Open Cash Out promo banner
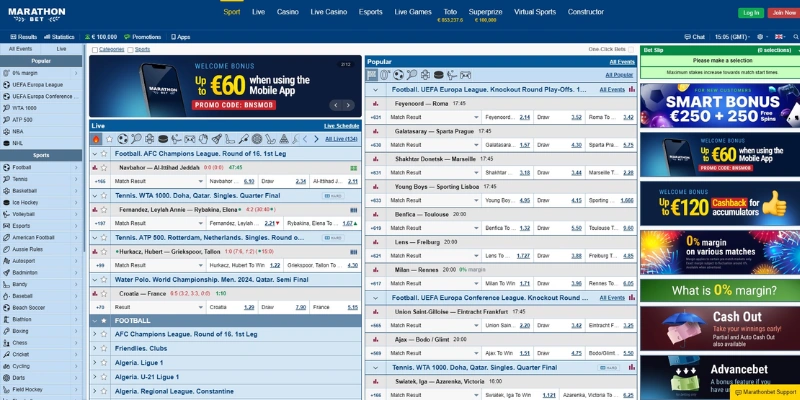Viewport: 800px width, 400px height. (720, 328)
